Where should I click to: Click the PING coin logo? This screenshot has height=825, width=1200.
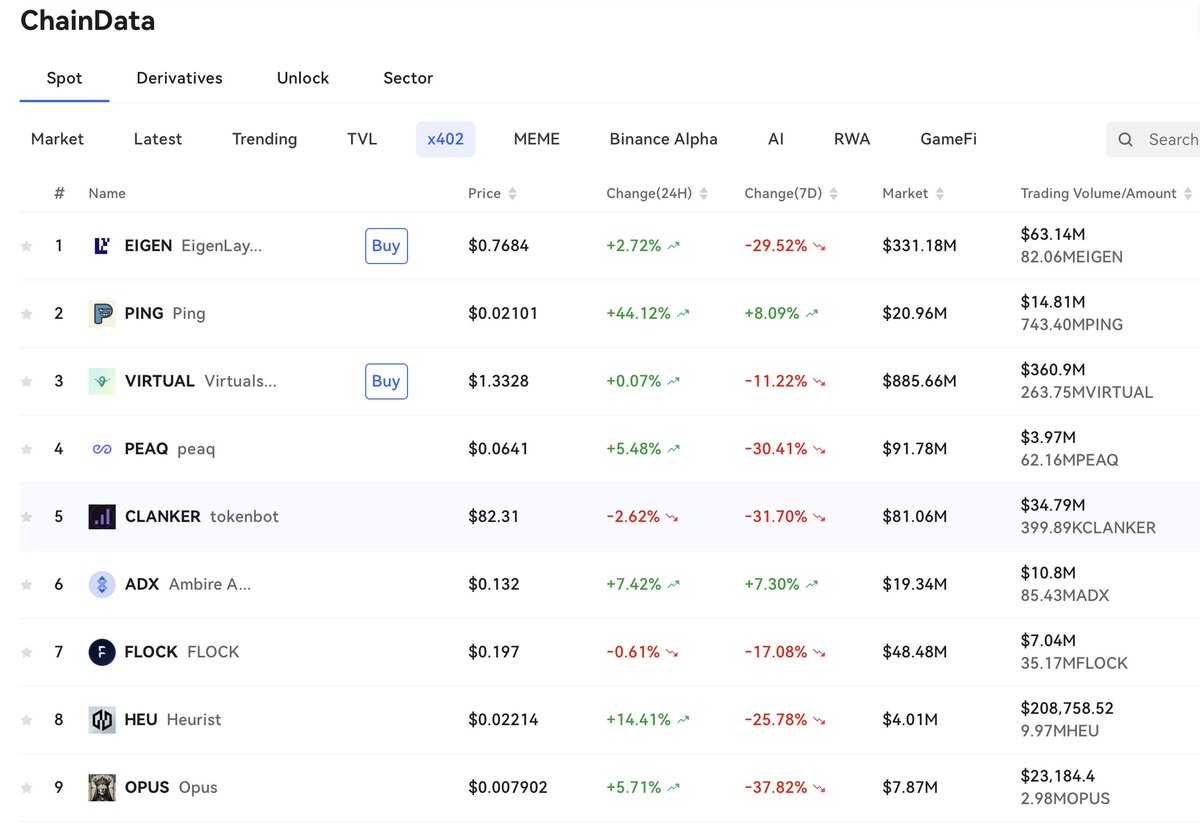pyautogui.click(x=102, y=313)
